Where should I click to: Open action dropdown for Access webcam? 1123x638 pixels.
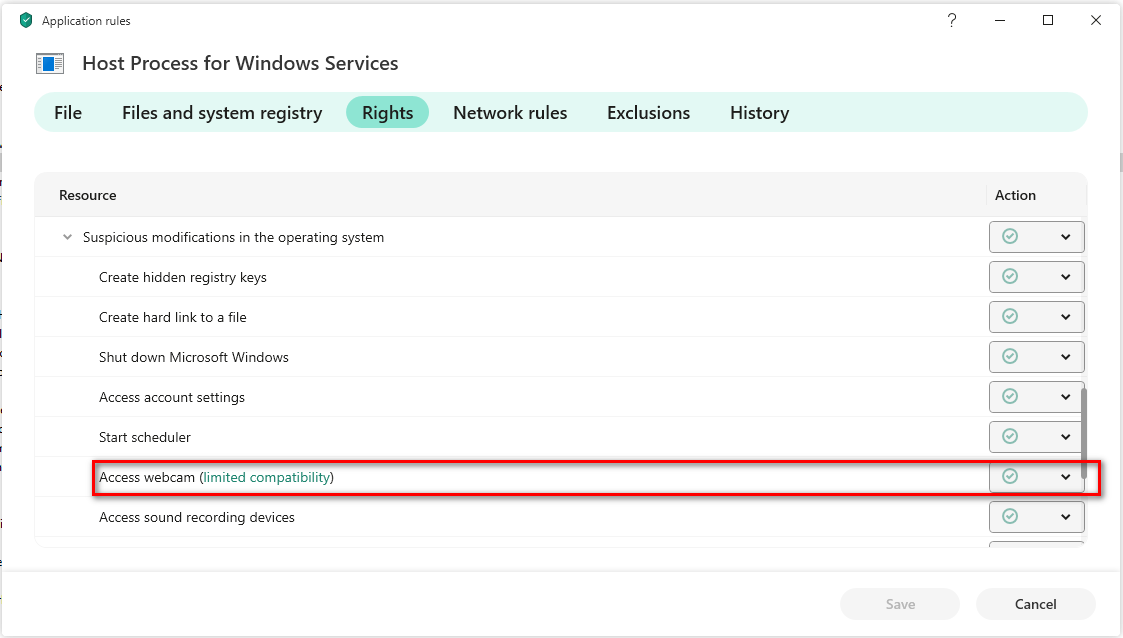pos(1065,477)
